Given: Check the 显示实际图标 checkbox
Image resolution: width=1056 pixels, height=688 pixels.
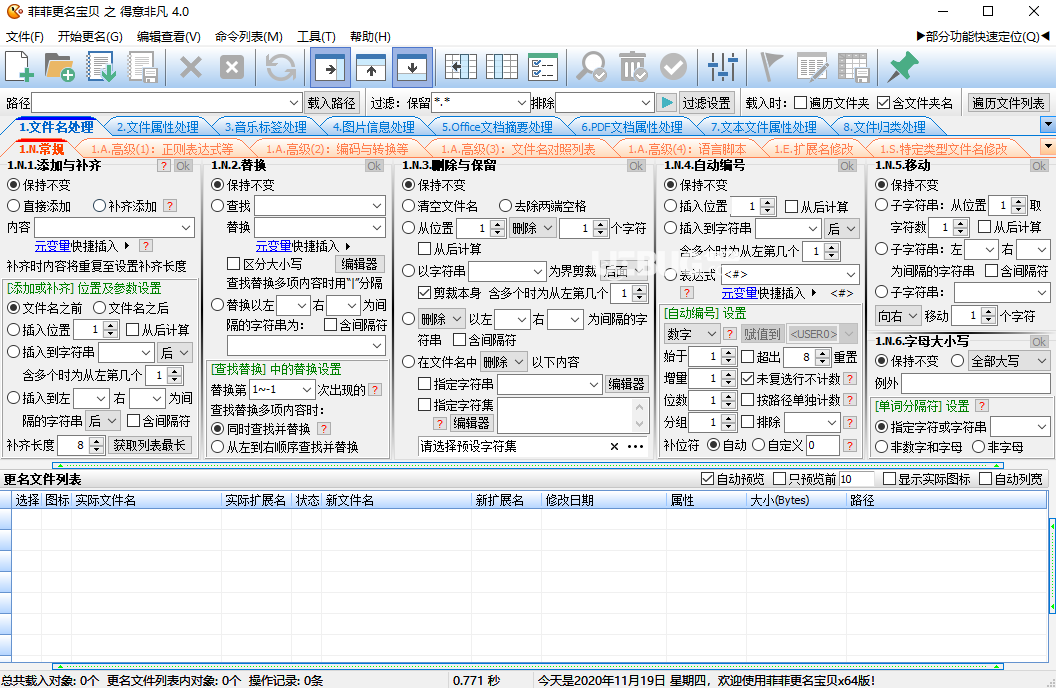Looking at the screenshot, I should point(889,479).
